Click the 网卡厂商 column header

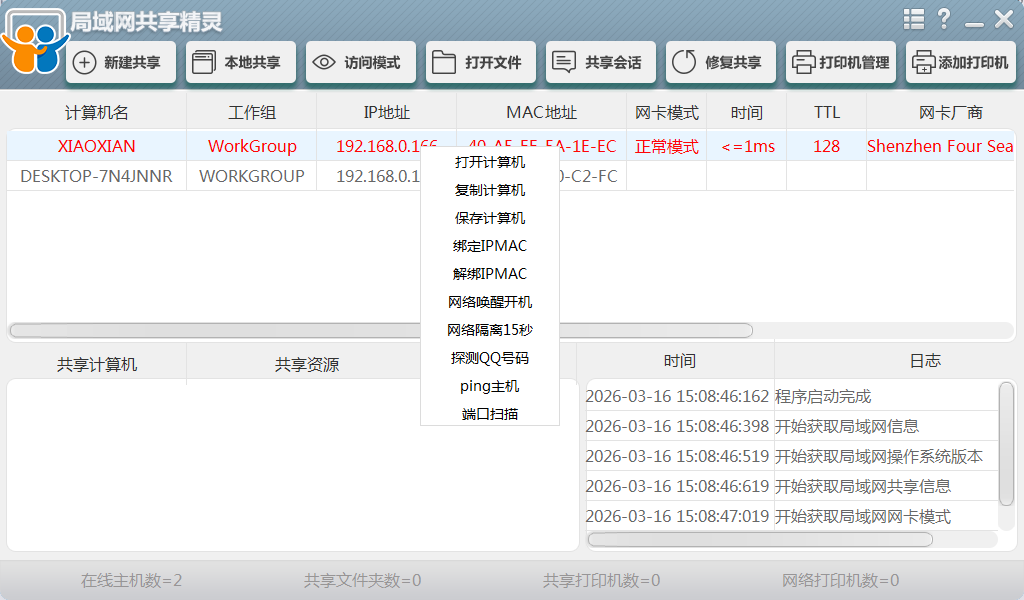(950, 112)
